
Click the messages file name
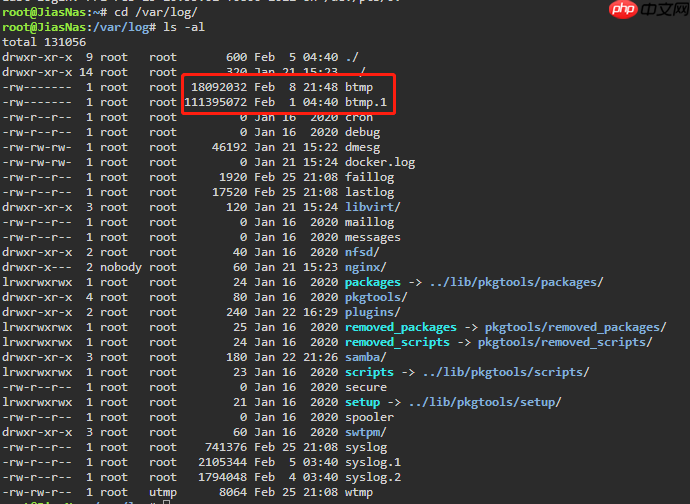pos(373,237)
